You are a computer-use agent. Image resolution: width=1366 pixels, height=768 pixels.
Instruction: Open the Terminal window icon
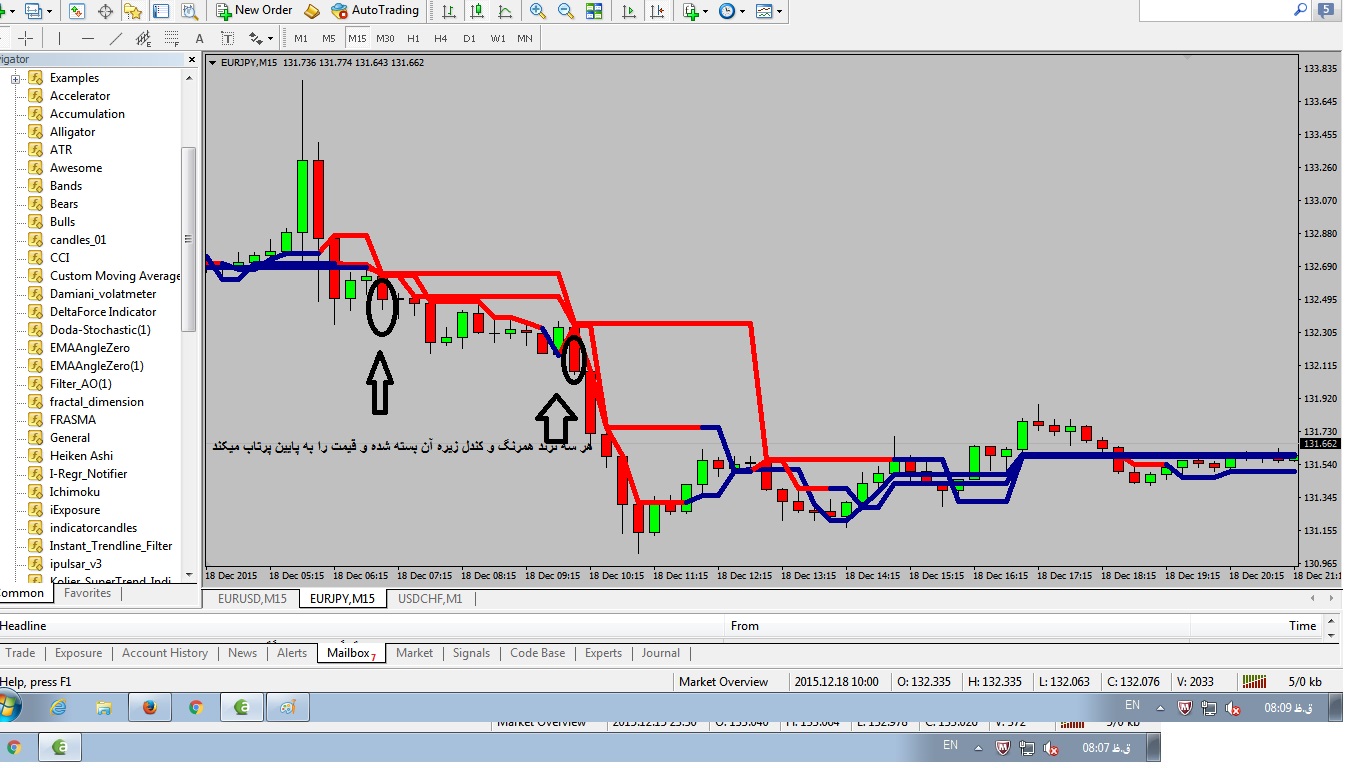[161, 11]
